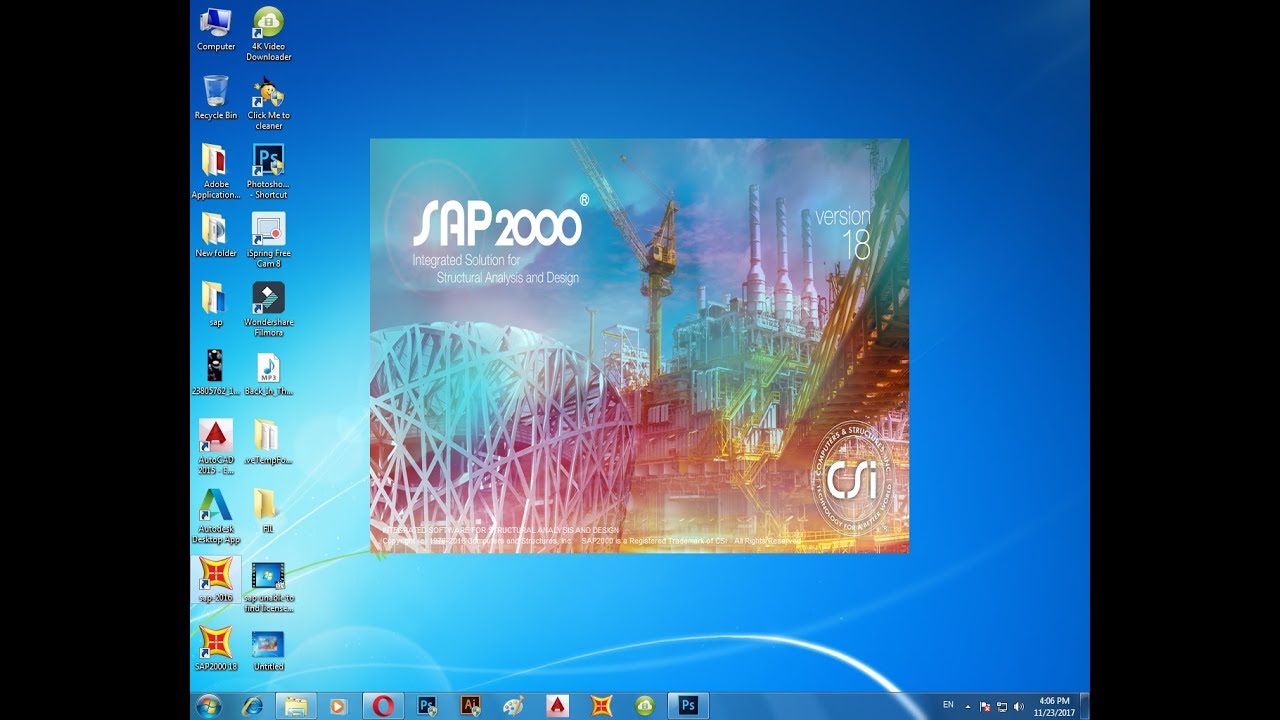Open Windows Explorer from taskbar
1280x720 pixels.
click(296, 705)
